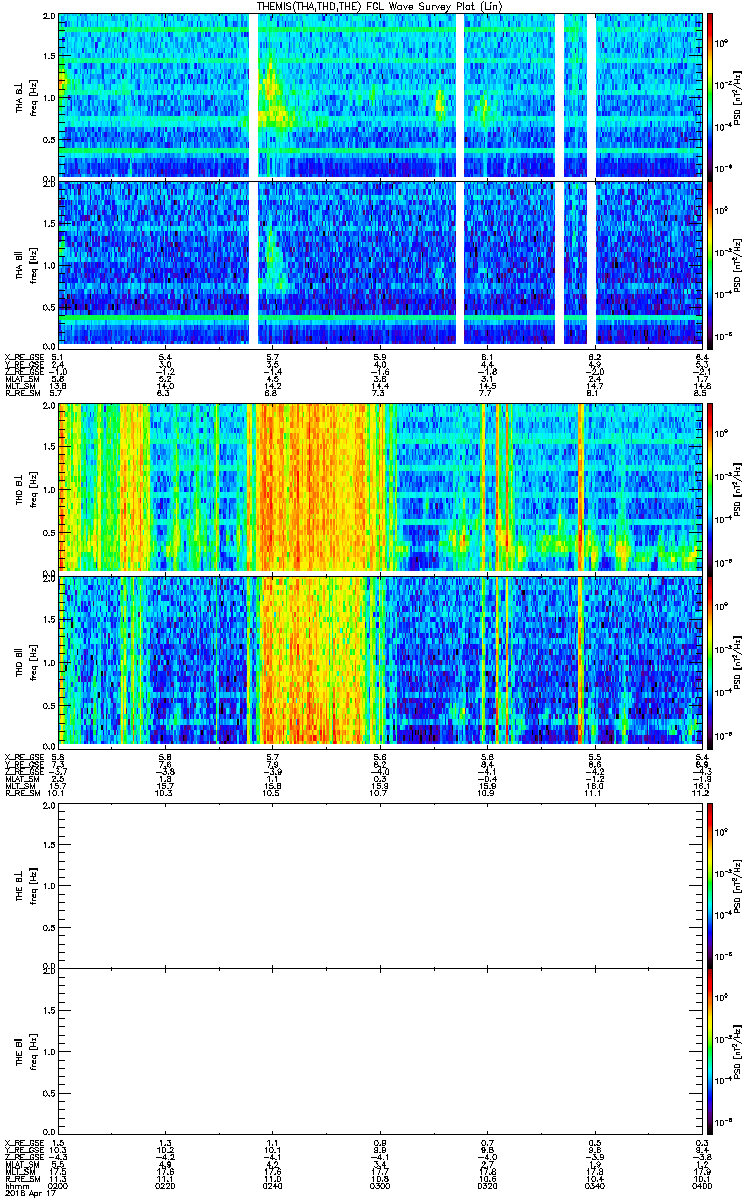The width and height of the screenshot is (750, 1200).
Task: Click the '0240' time tick label
Action: pos(273,1185)
